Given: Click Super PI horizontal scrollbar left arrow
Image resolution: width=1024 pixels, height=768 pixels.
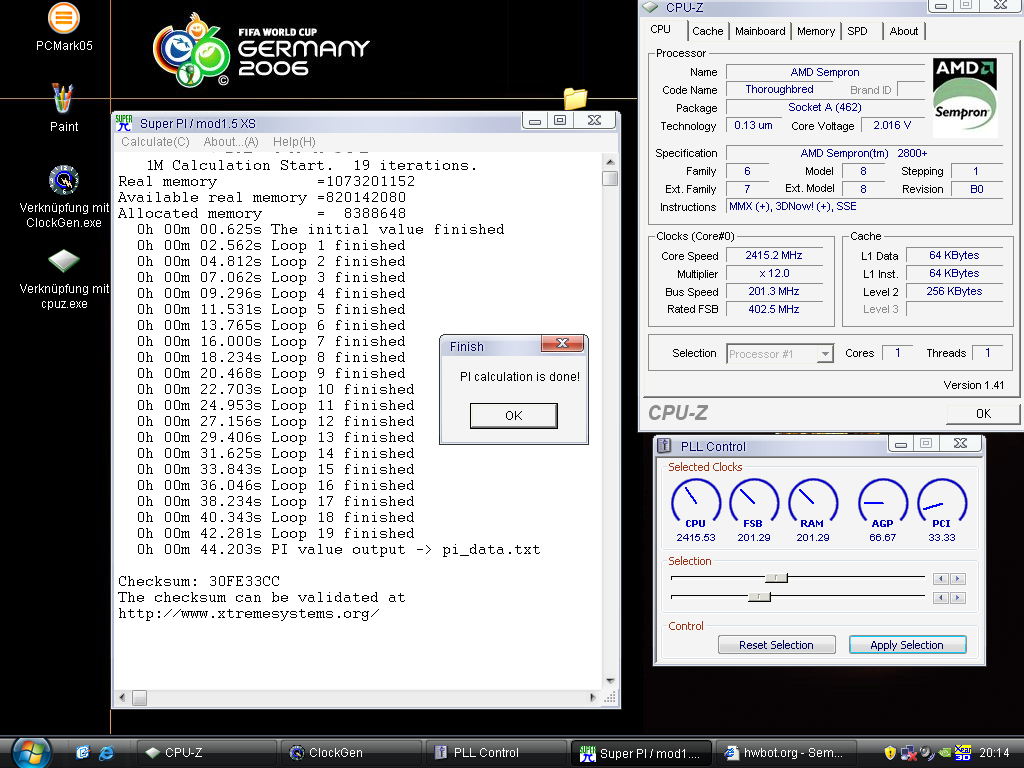Looking at the screenshot, I should (122, 697).
